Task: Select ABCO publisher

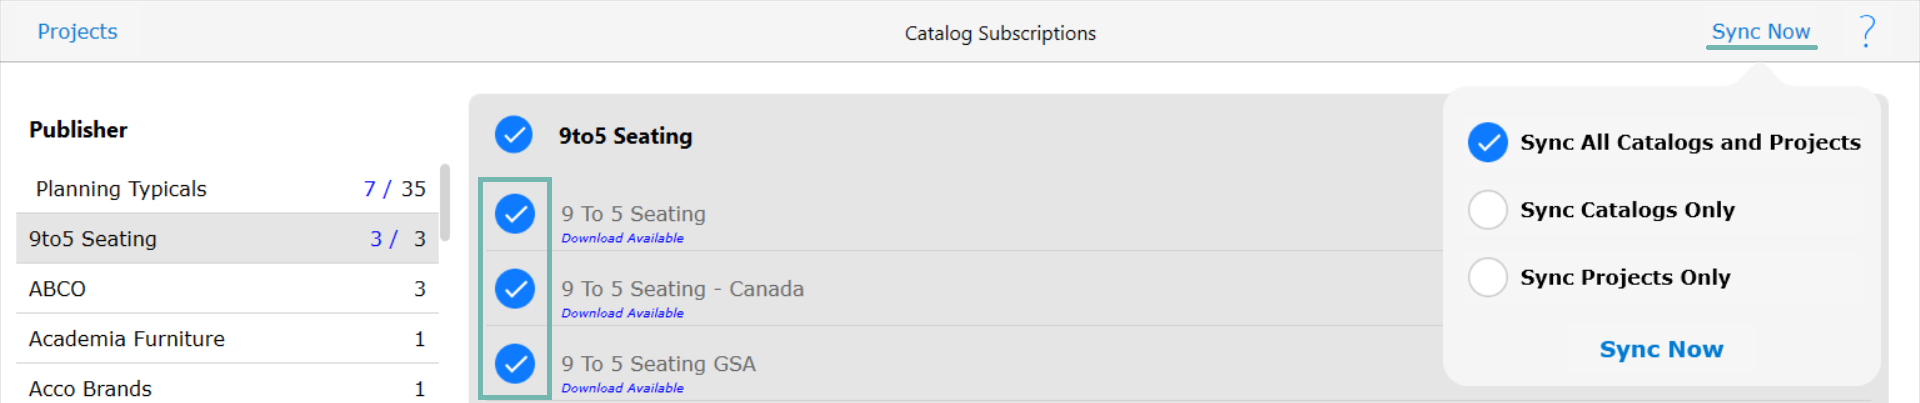Action: [227, 289]
